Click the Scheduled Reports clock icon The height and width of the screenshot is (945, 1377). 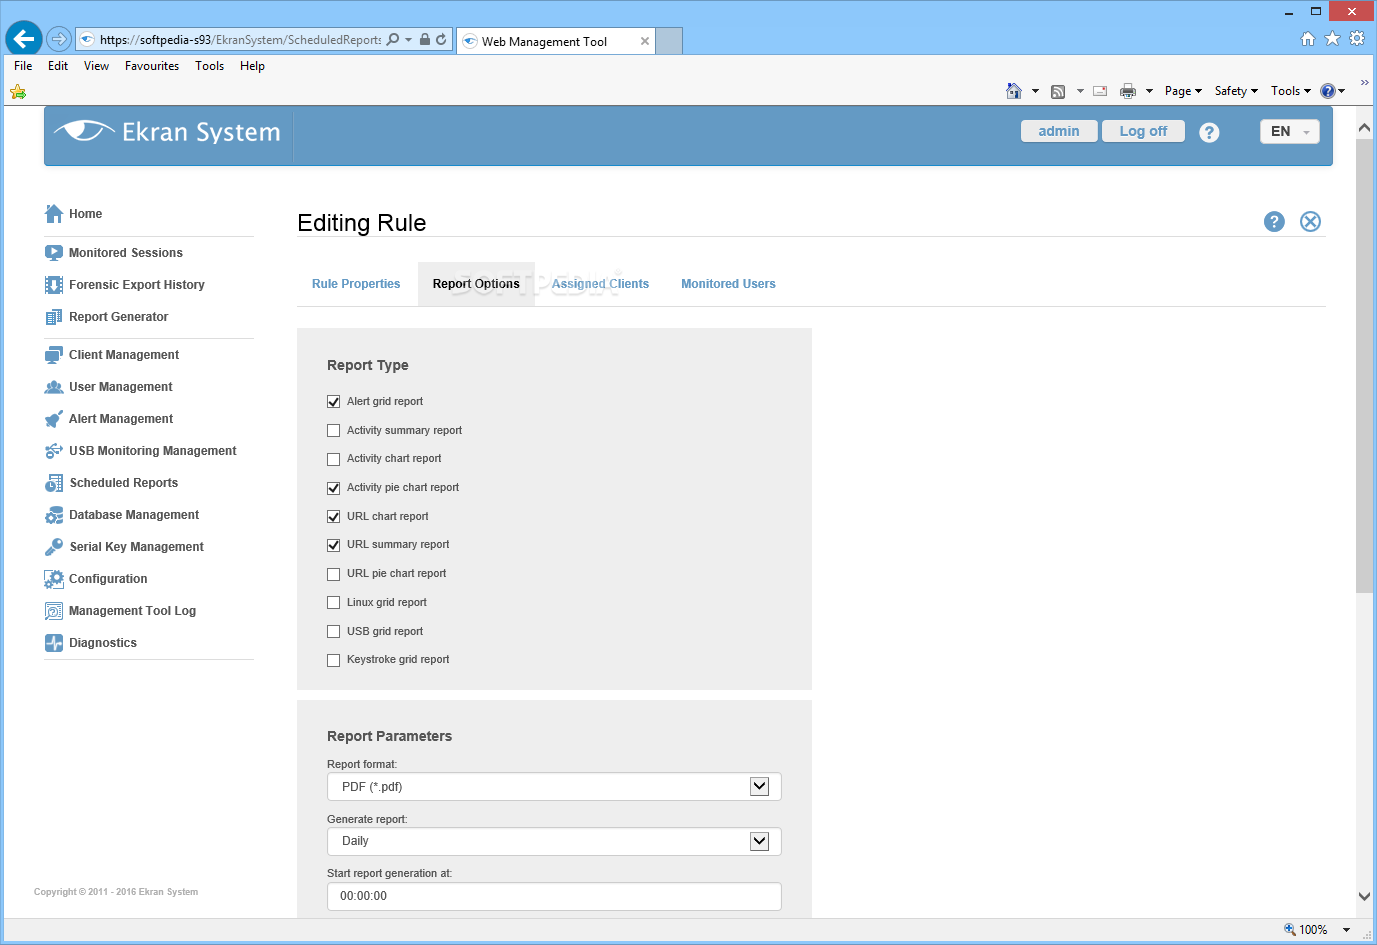pos(54,483)
